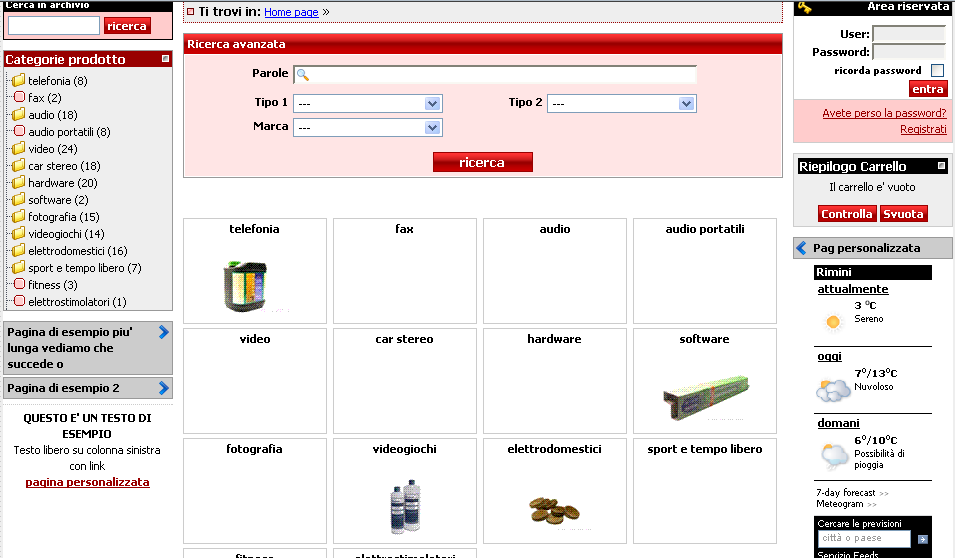
Task: Click the elettrostimolatori red icon
Action: pyautogui.click(x=19, y=301)
